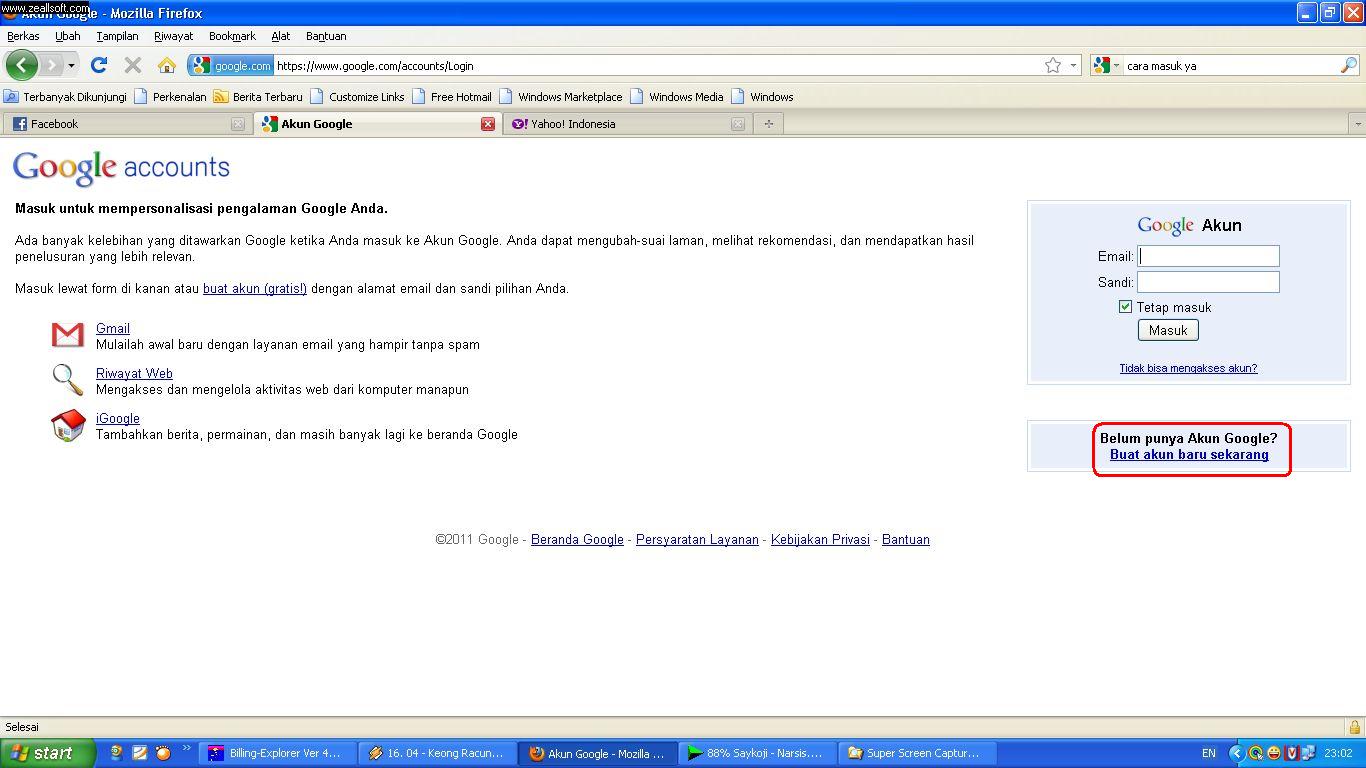Uncheck the Tetap masuk checkbox

tap(1125, 307)
